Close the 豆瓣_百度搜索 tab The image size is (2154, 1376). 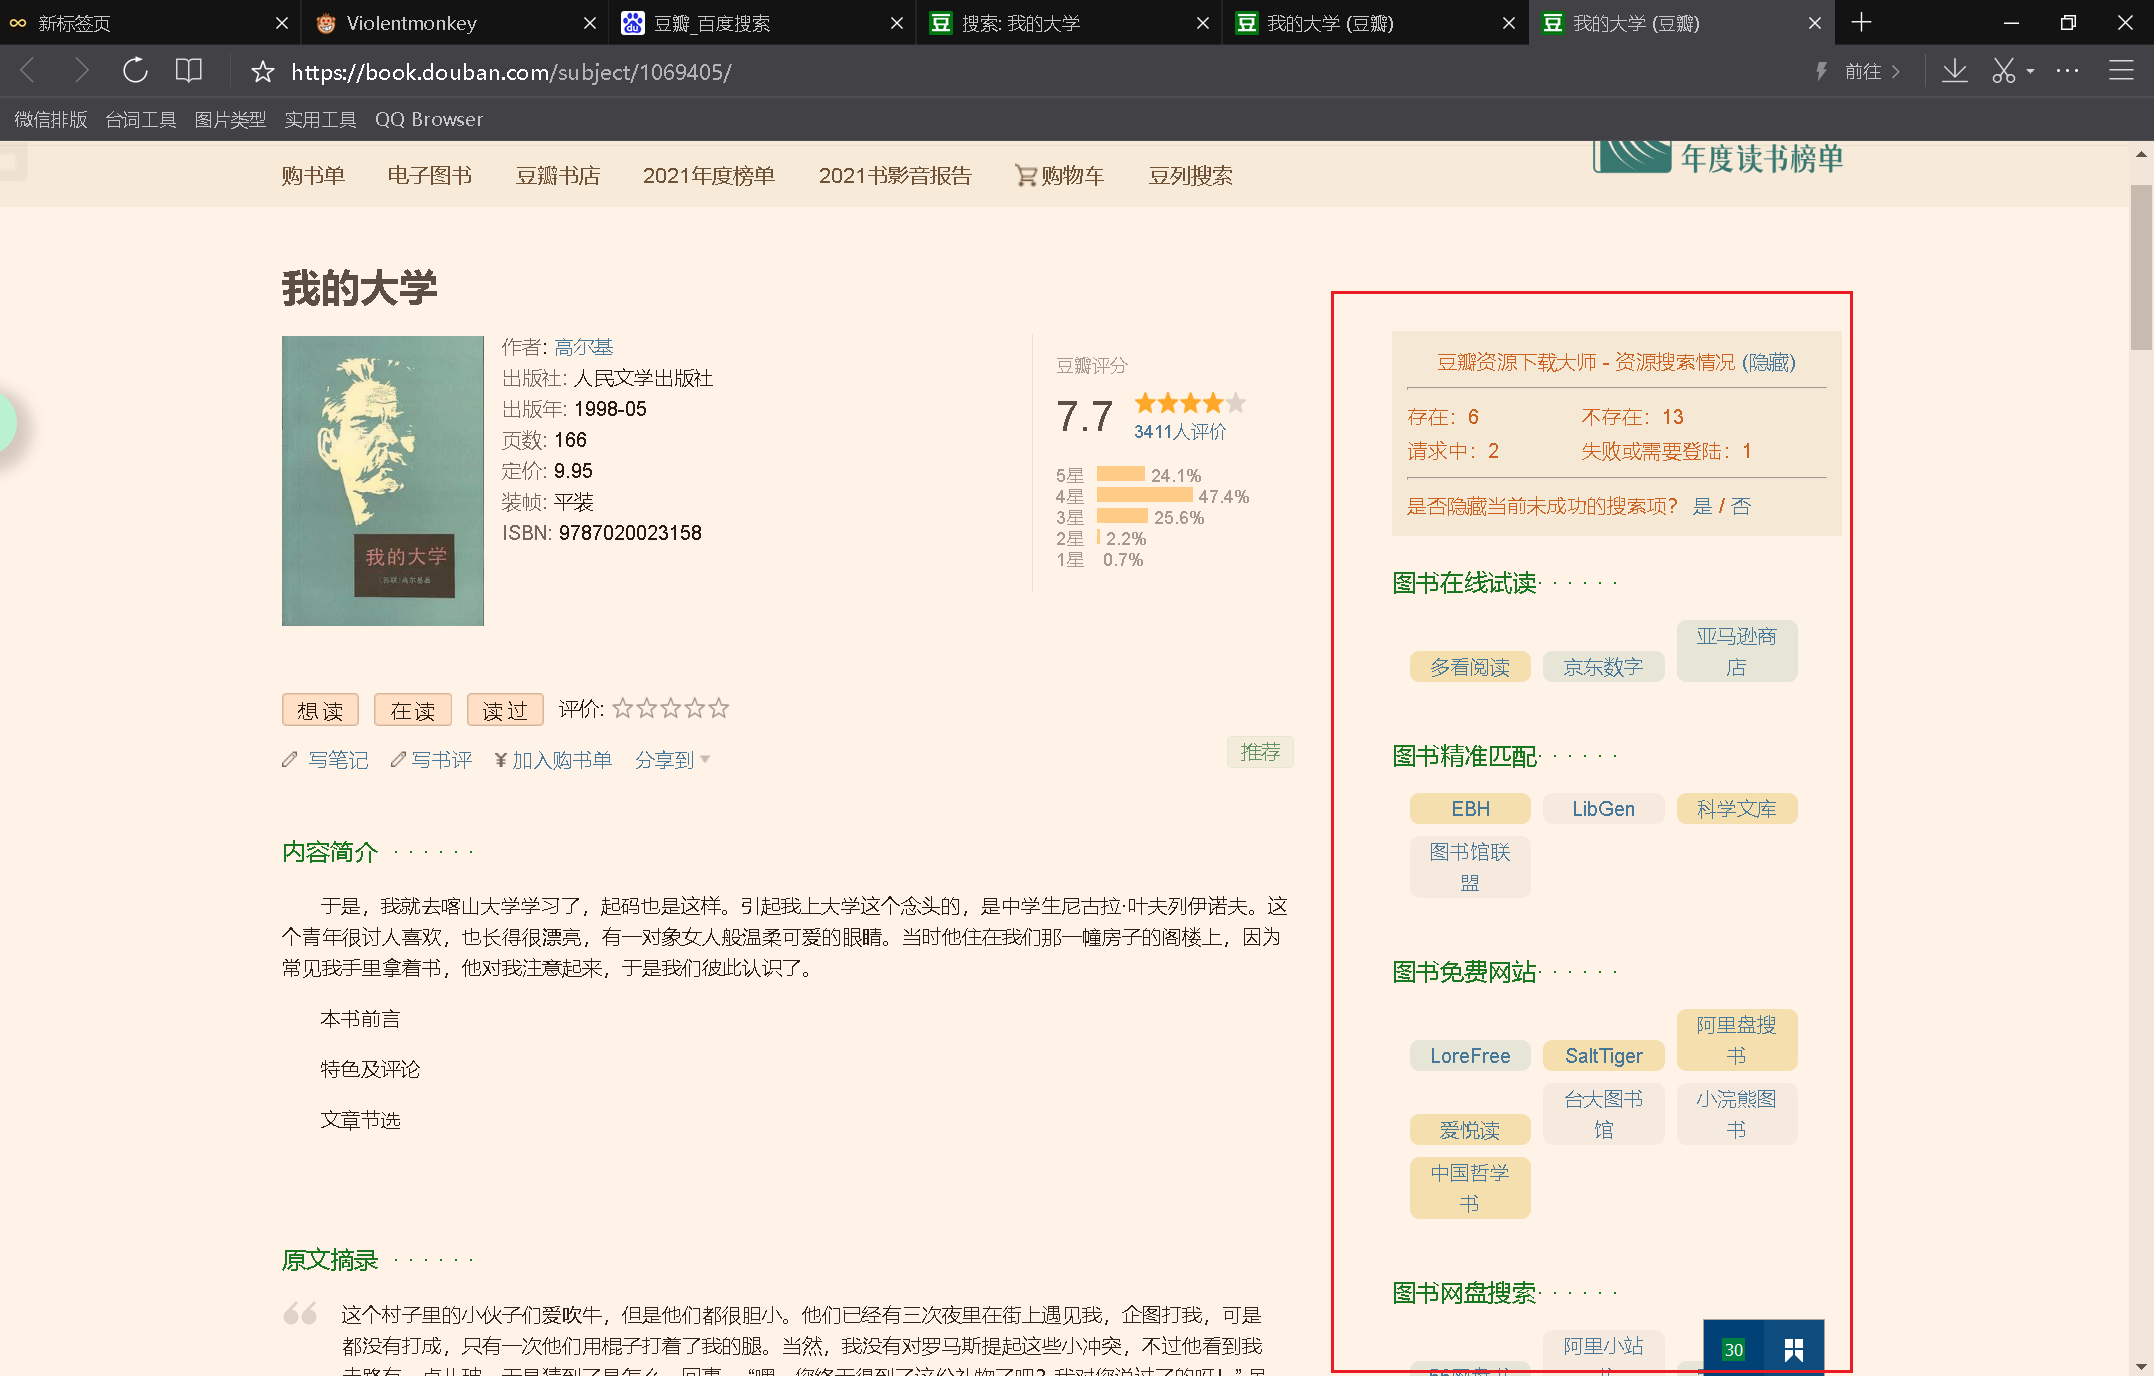pos(897,23)
